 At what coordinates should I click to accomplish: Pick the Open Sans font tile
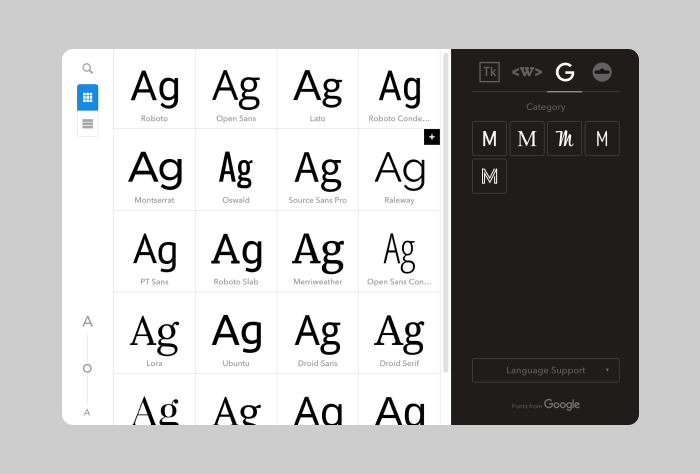(x=236, y=89)
